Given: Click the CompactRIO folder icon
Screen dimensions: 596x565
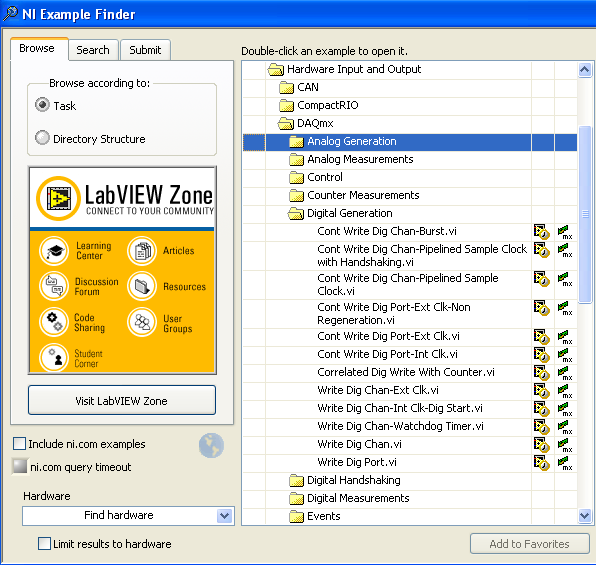Looking at the screenshot, I should (286, 105).
